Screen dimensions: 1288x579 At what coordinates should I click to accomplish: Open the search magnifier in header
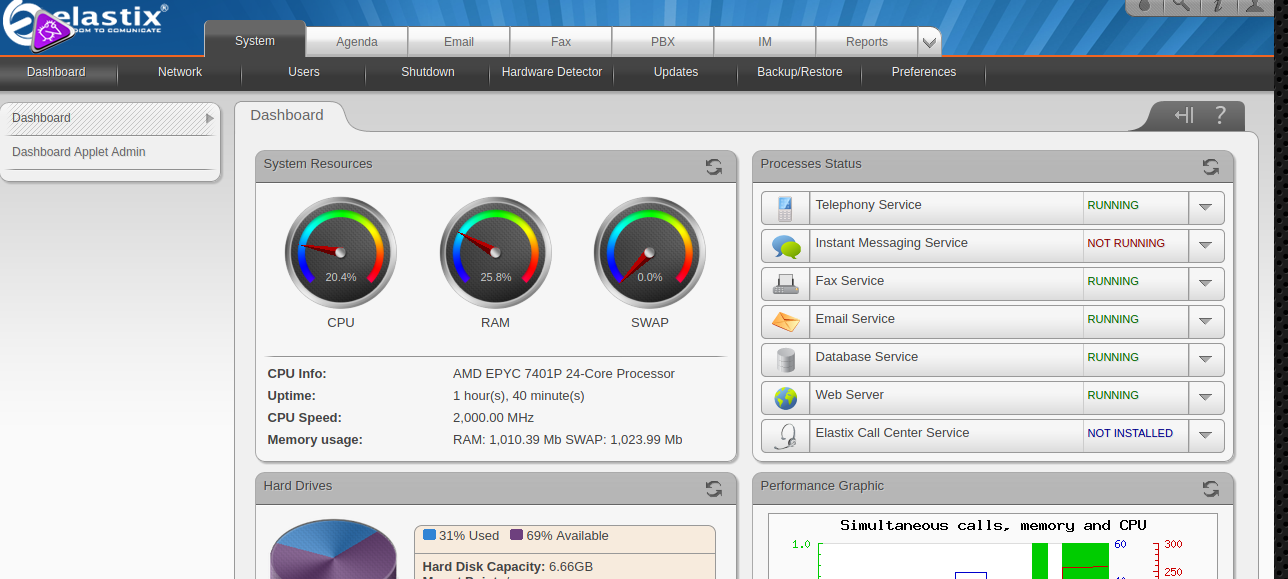[x=1181, y=6]
